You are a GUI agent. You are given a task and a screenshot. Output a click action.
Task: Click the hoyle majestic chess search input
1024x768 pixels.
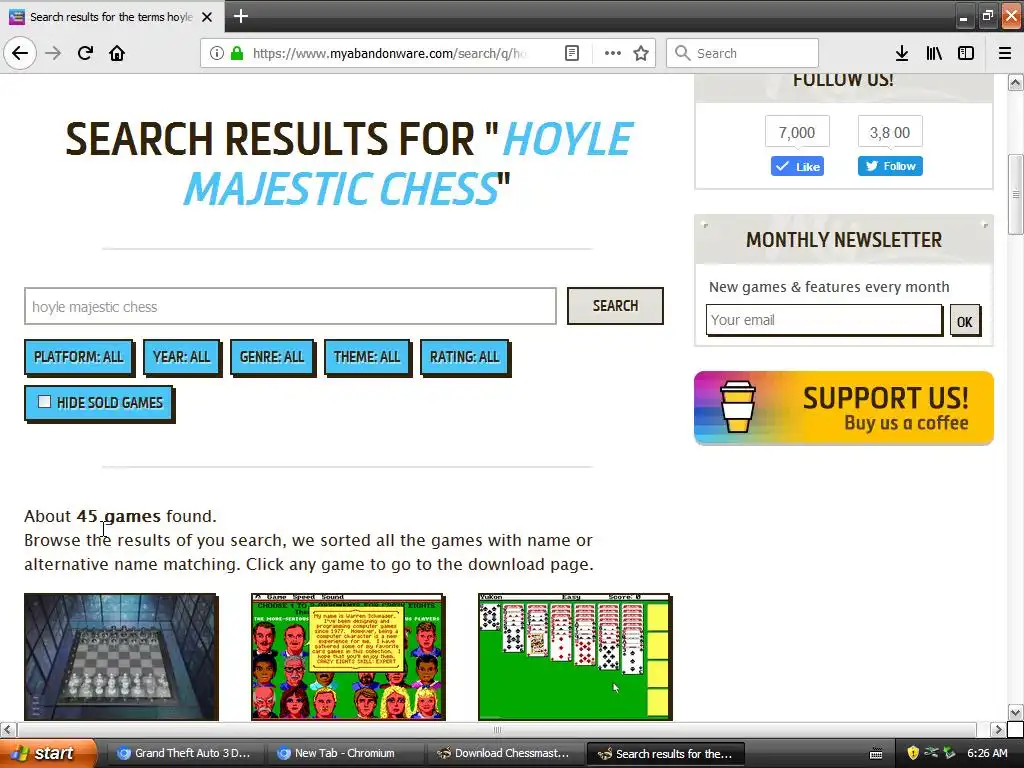[x=290, y=306]
